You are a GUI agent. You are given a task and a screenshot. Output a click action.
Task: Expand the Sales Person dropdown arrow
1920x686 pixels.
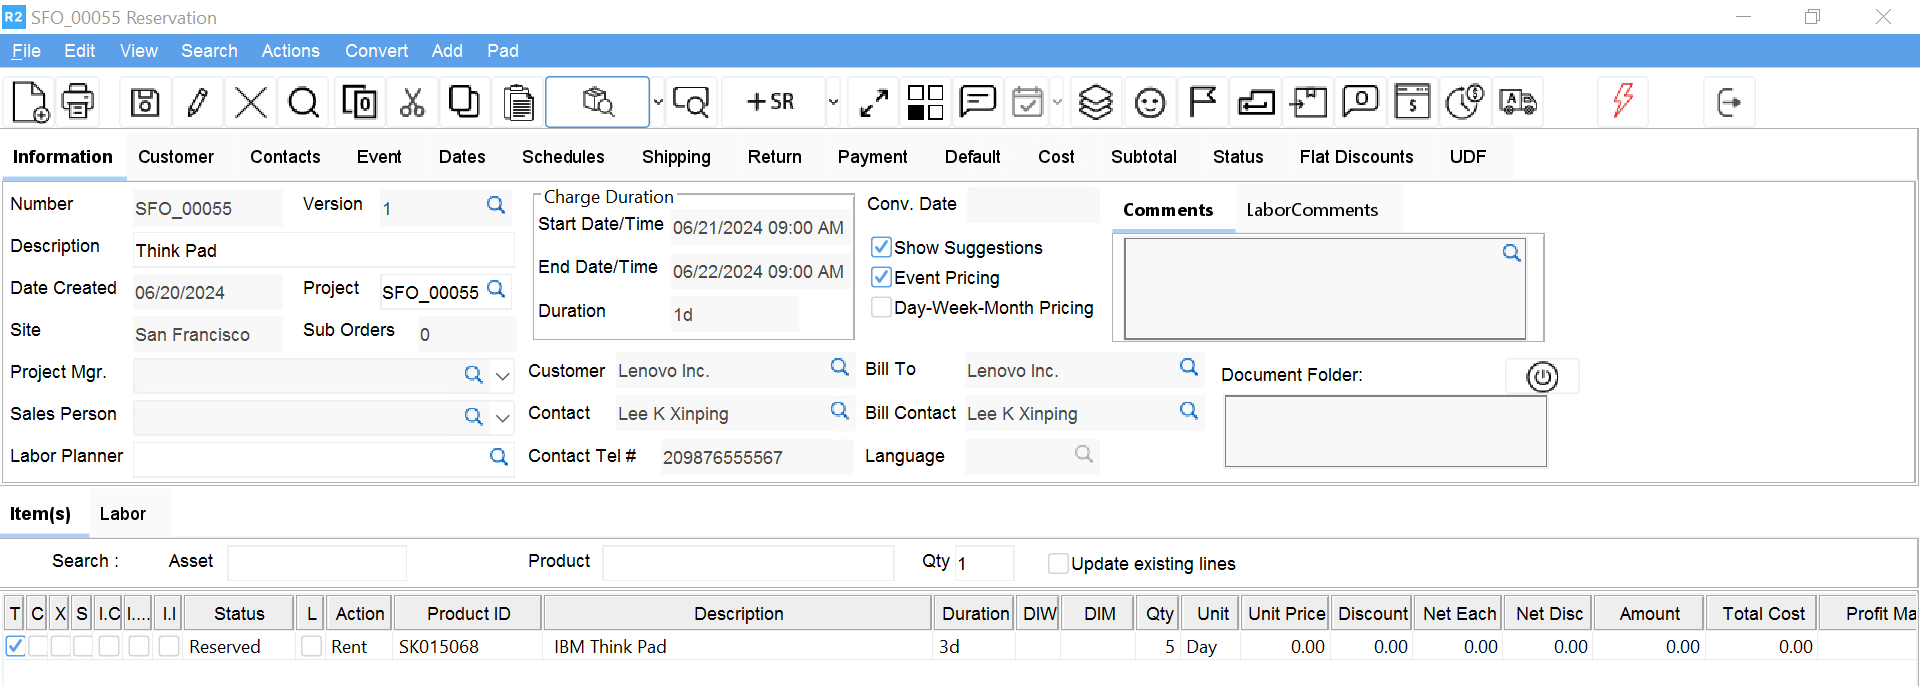[x=503, y=418]
